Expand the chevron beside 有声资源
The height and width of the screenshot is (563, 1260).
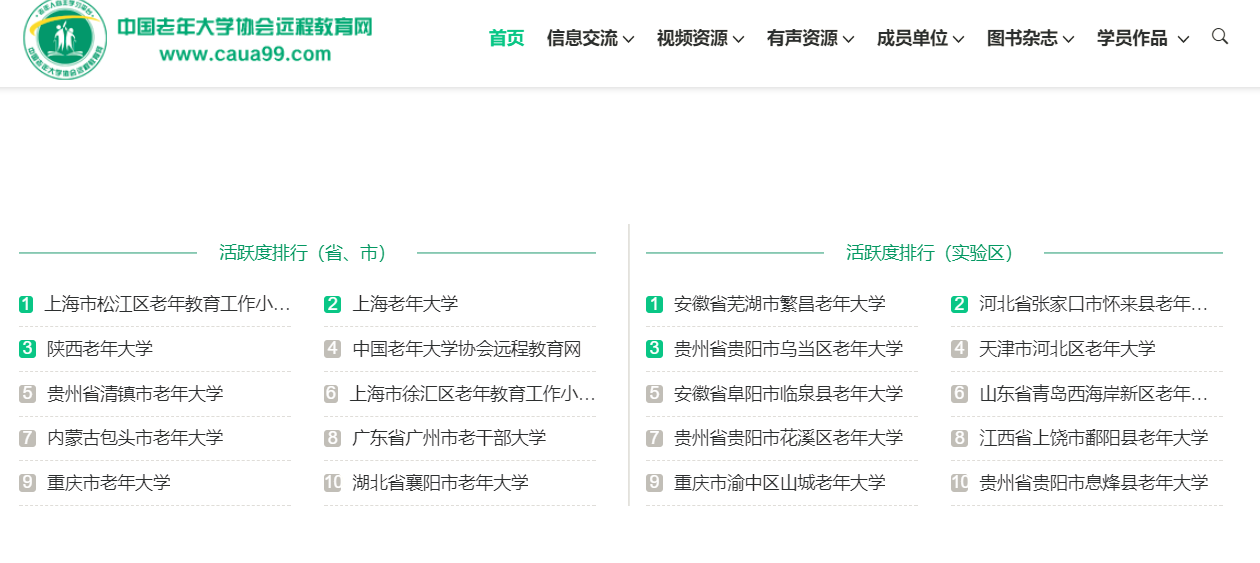848,40
